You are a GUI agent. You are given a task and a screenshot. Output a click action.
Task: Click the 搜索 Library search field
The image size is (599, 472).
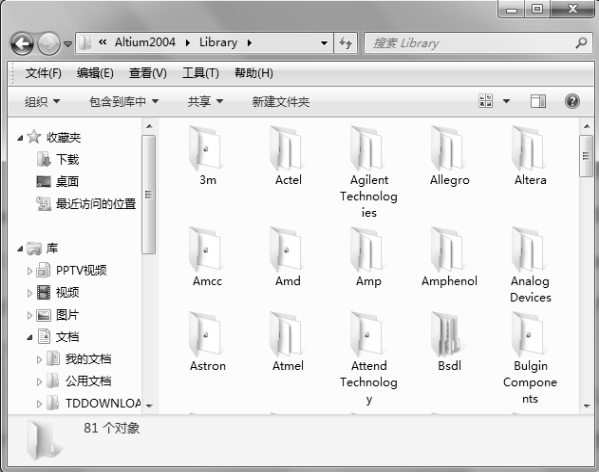pos(470,43)
